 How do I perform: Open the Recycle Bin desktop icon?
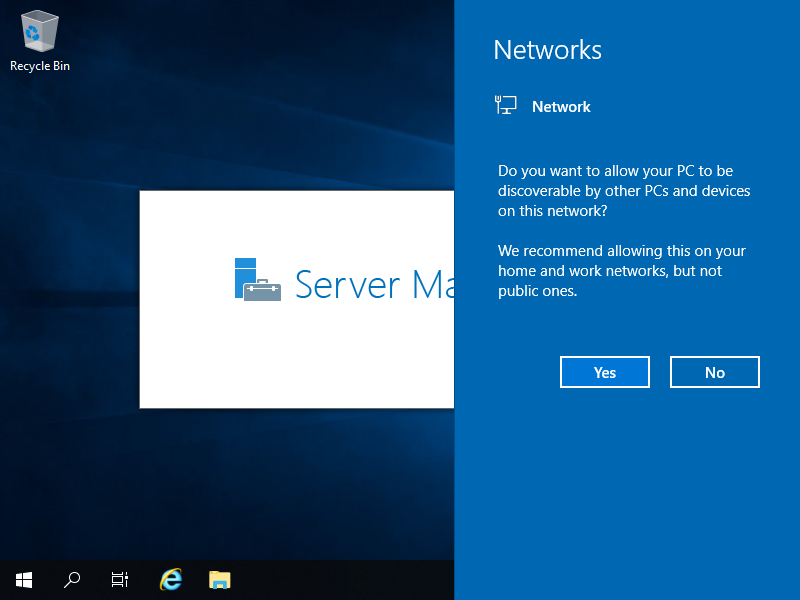tap(40, 42)
